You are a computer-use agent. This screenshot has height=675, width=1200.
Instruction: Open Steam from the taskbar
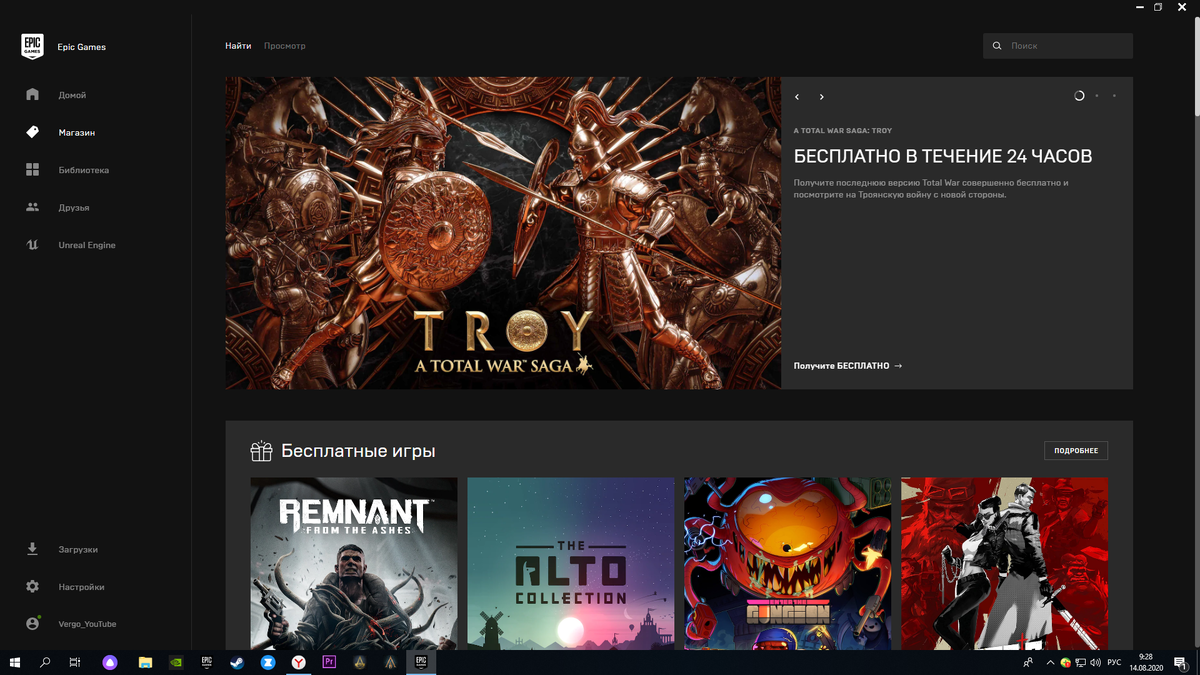point(237,662)
